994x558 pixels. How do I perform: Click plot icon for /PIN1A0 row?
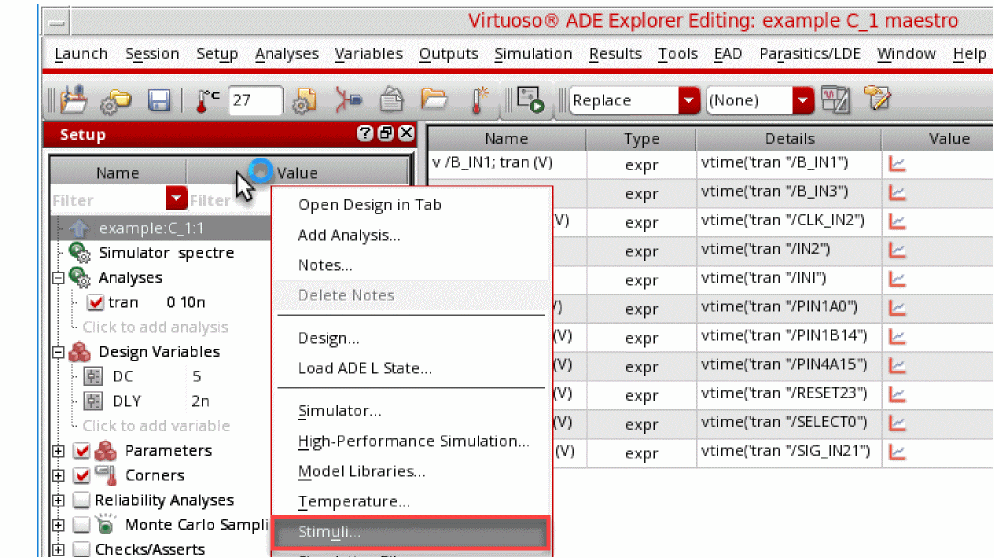tap(897, 308)
